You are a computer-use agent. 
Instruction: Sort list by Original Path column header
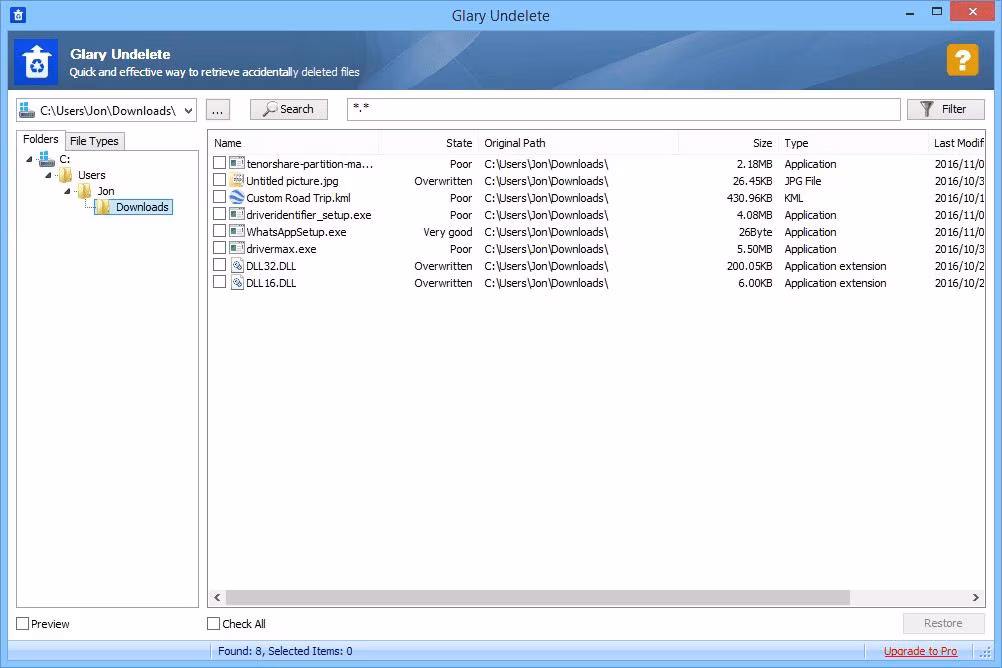(578, 143)
